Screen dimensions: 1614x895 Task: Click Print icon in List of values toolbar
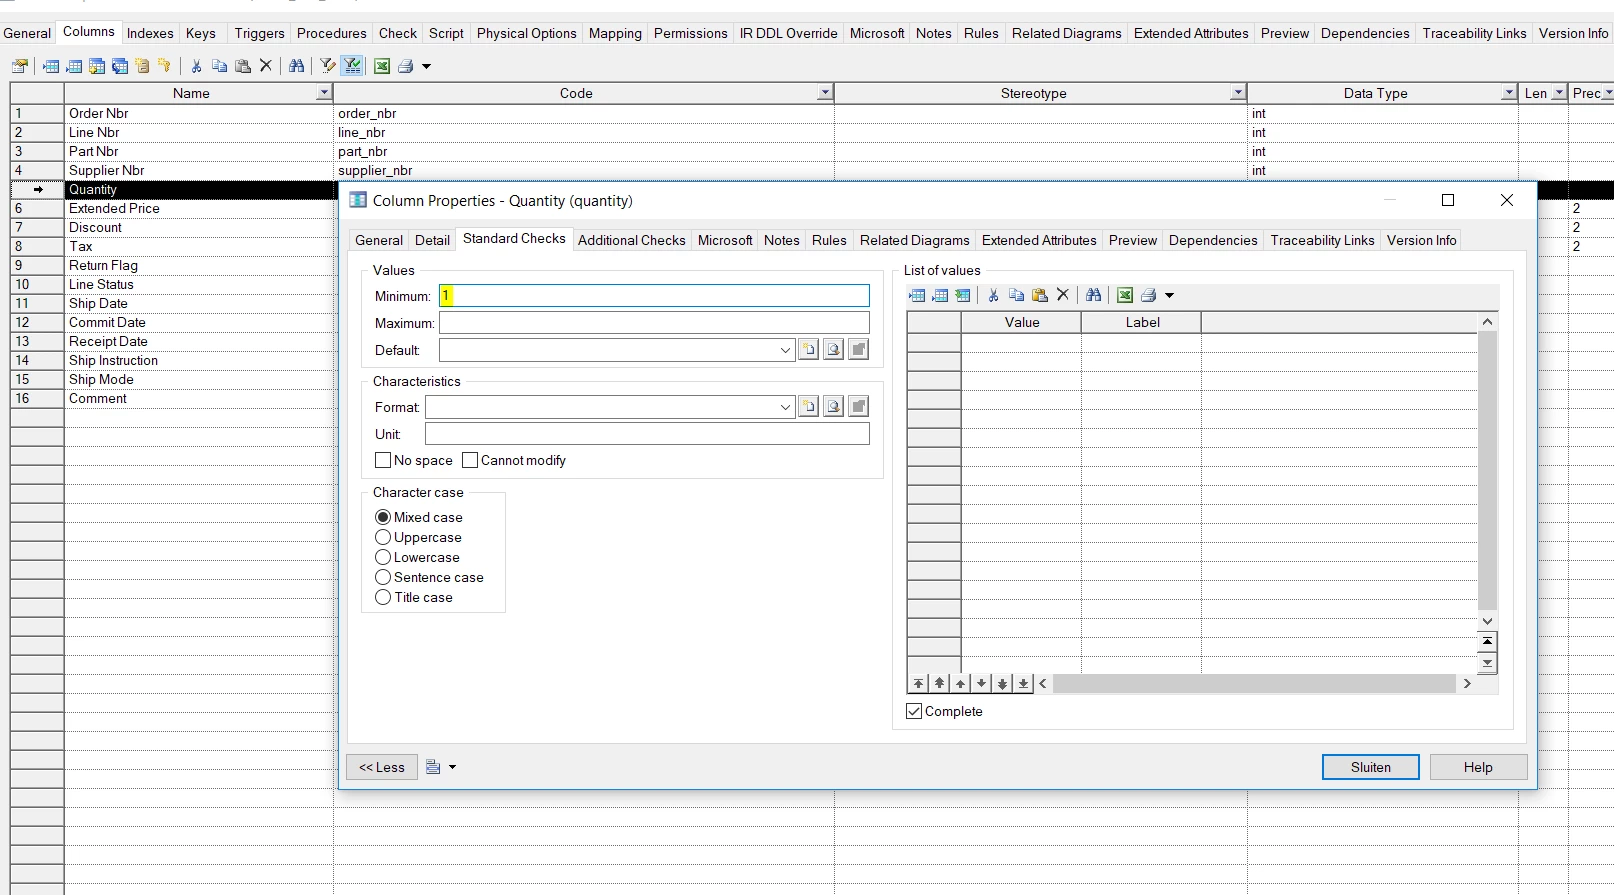(x=1148, y=295)
